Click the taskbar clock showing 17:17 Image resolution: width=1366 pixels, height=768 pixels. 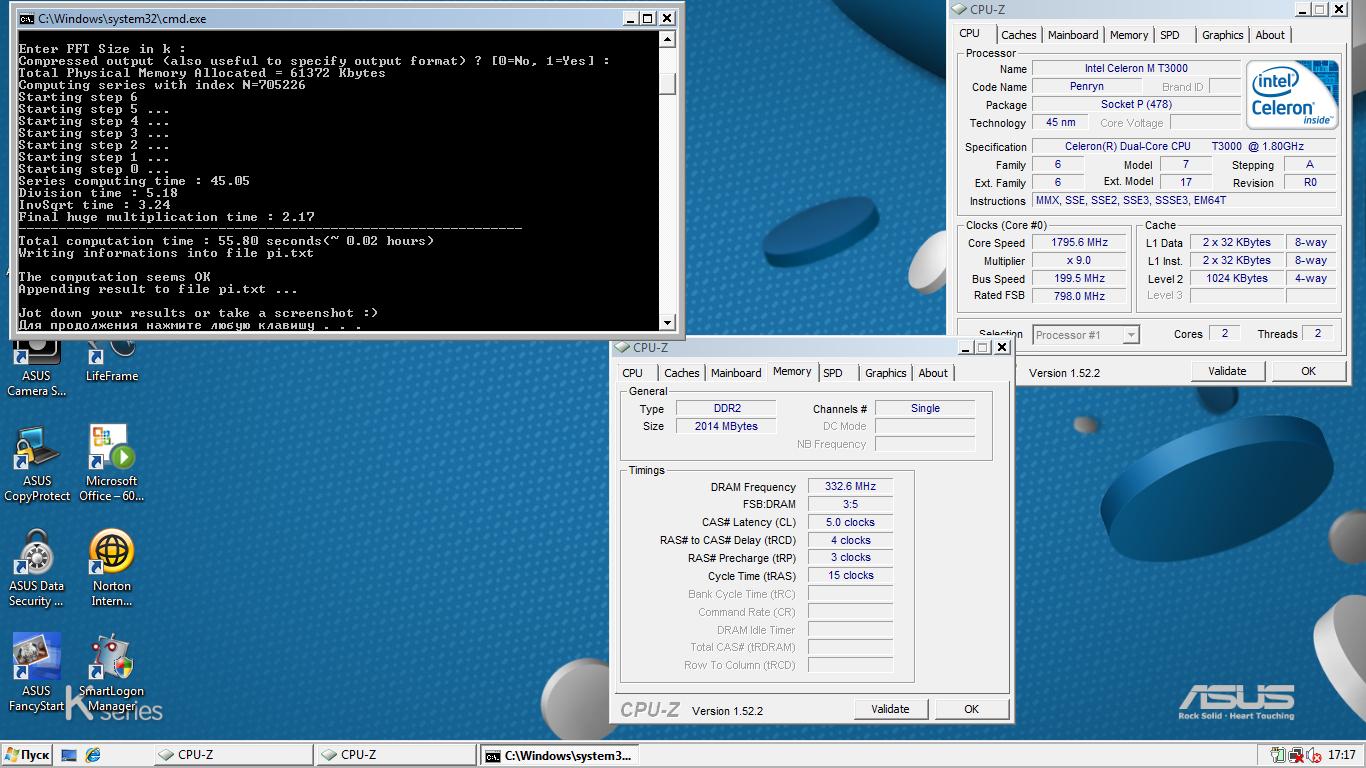pyautogui.click(x=1342, y=755)
